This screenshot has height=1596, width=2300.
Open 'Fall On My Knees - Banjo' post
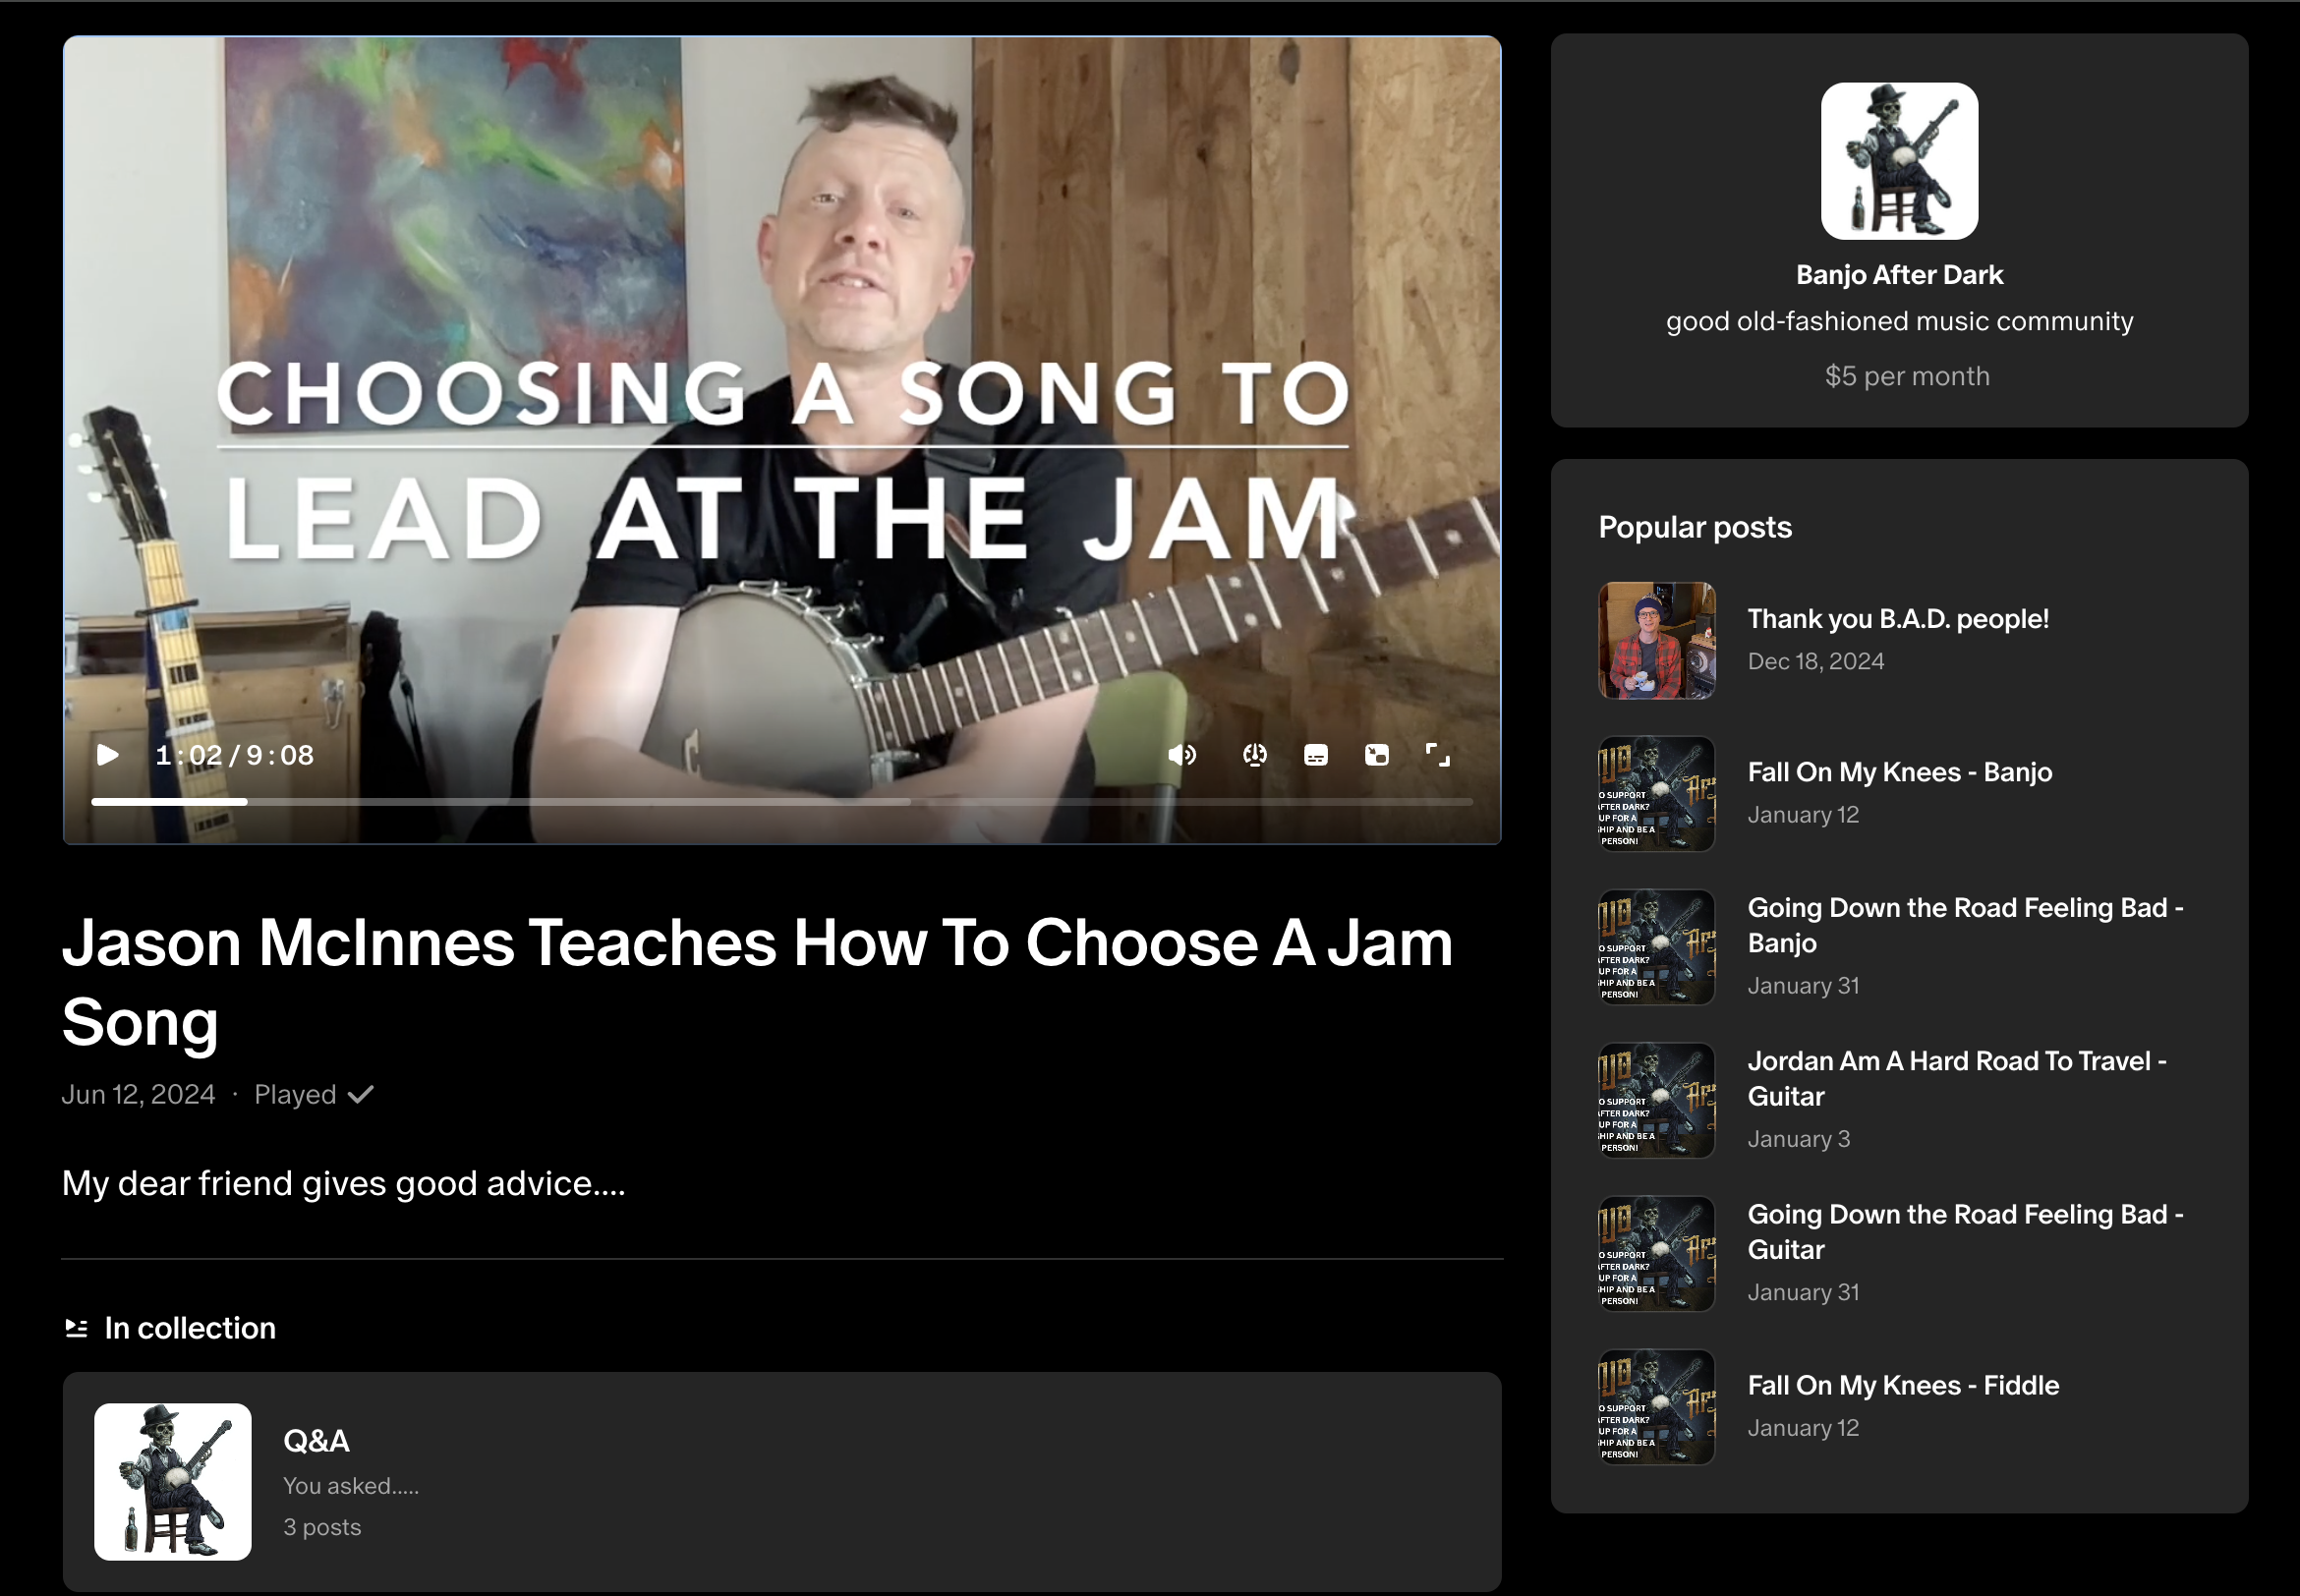(1899, 772)
